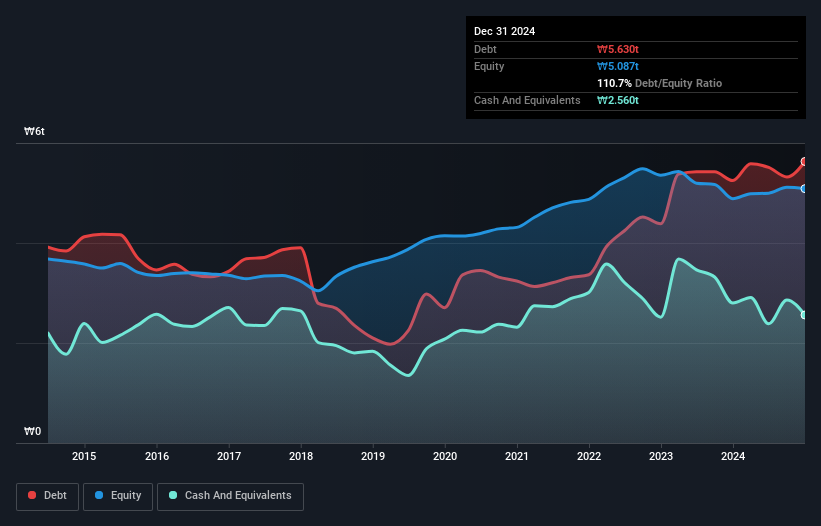821x526 pixels.
Task: Click the 2021 x-axis label
Action: (x=517, y=456)
